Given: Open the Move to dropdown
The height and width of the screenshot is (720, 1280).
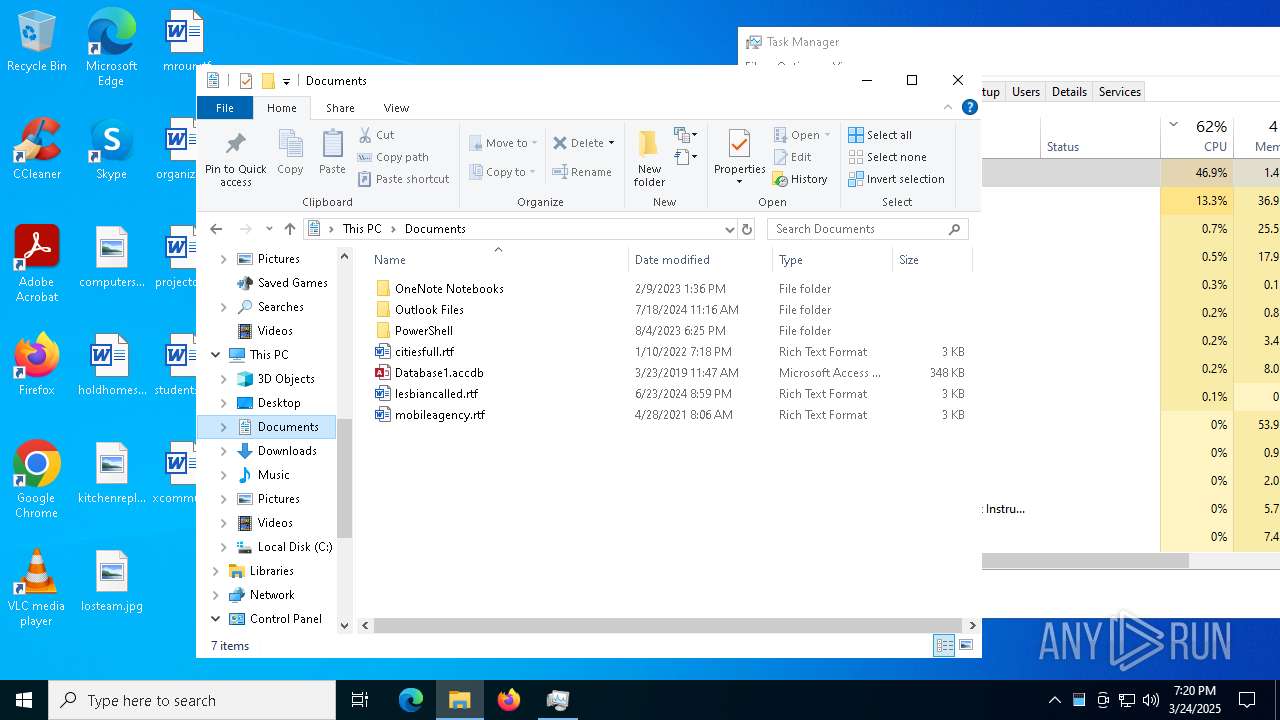Looking at the screenshot, I should point(504,143).
